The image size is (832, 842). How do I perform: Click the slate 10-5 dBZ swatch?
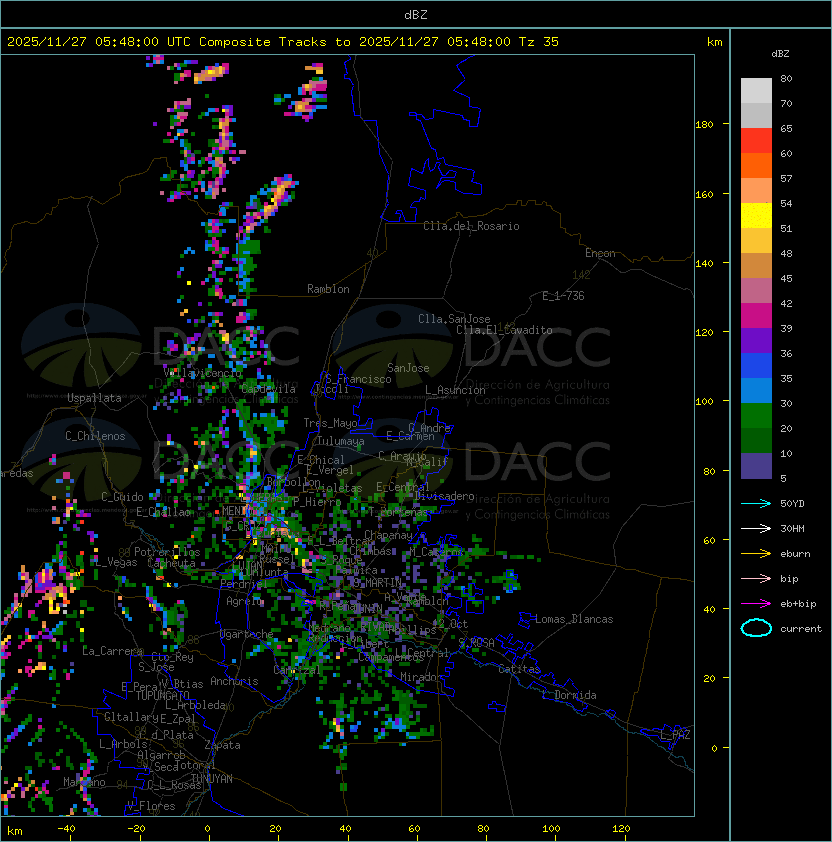pos(756,466)
